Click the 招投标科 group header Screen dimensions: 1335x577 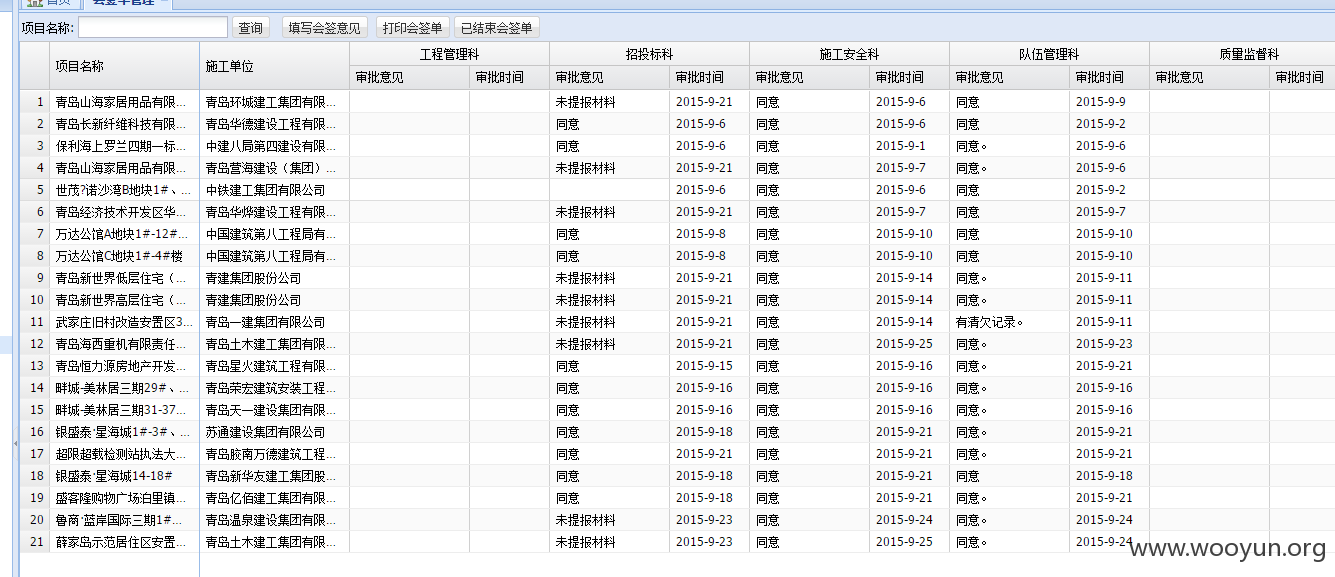[649, 54]
